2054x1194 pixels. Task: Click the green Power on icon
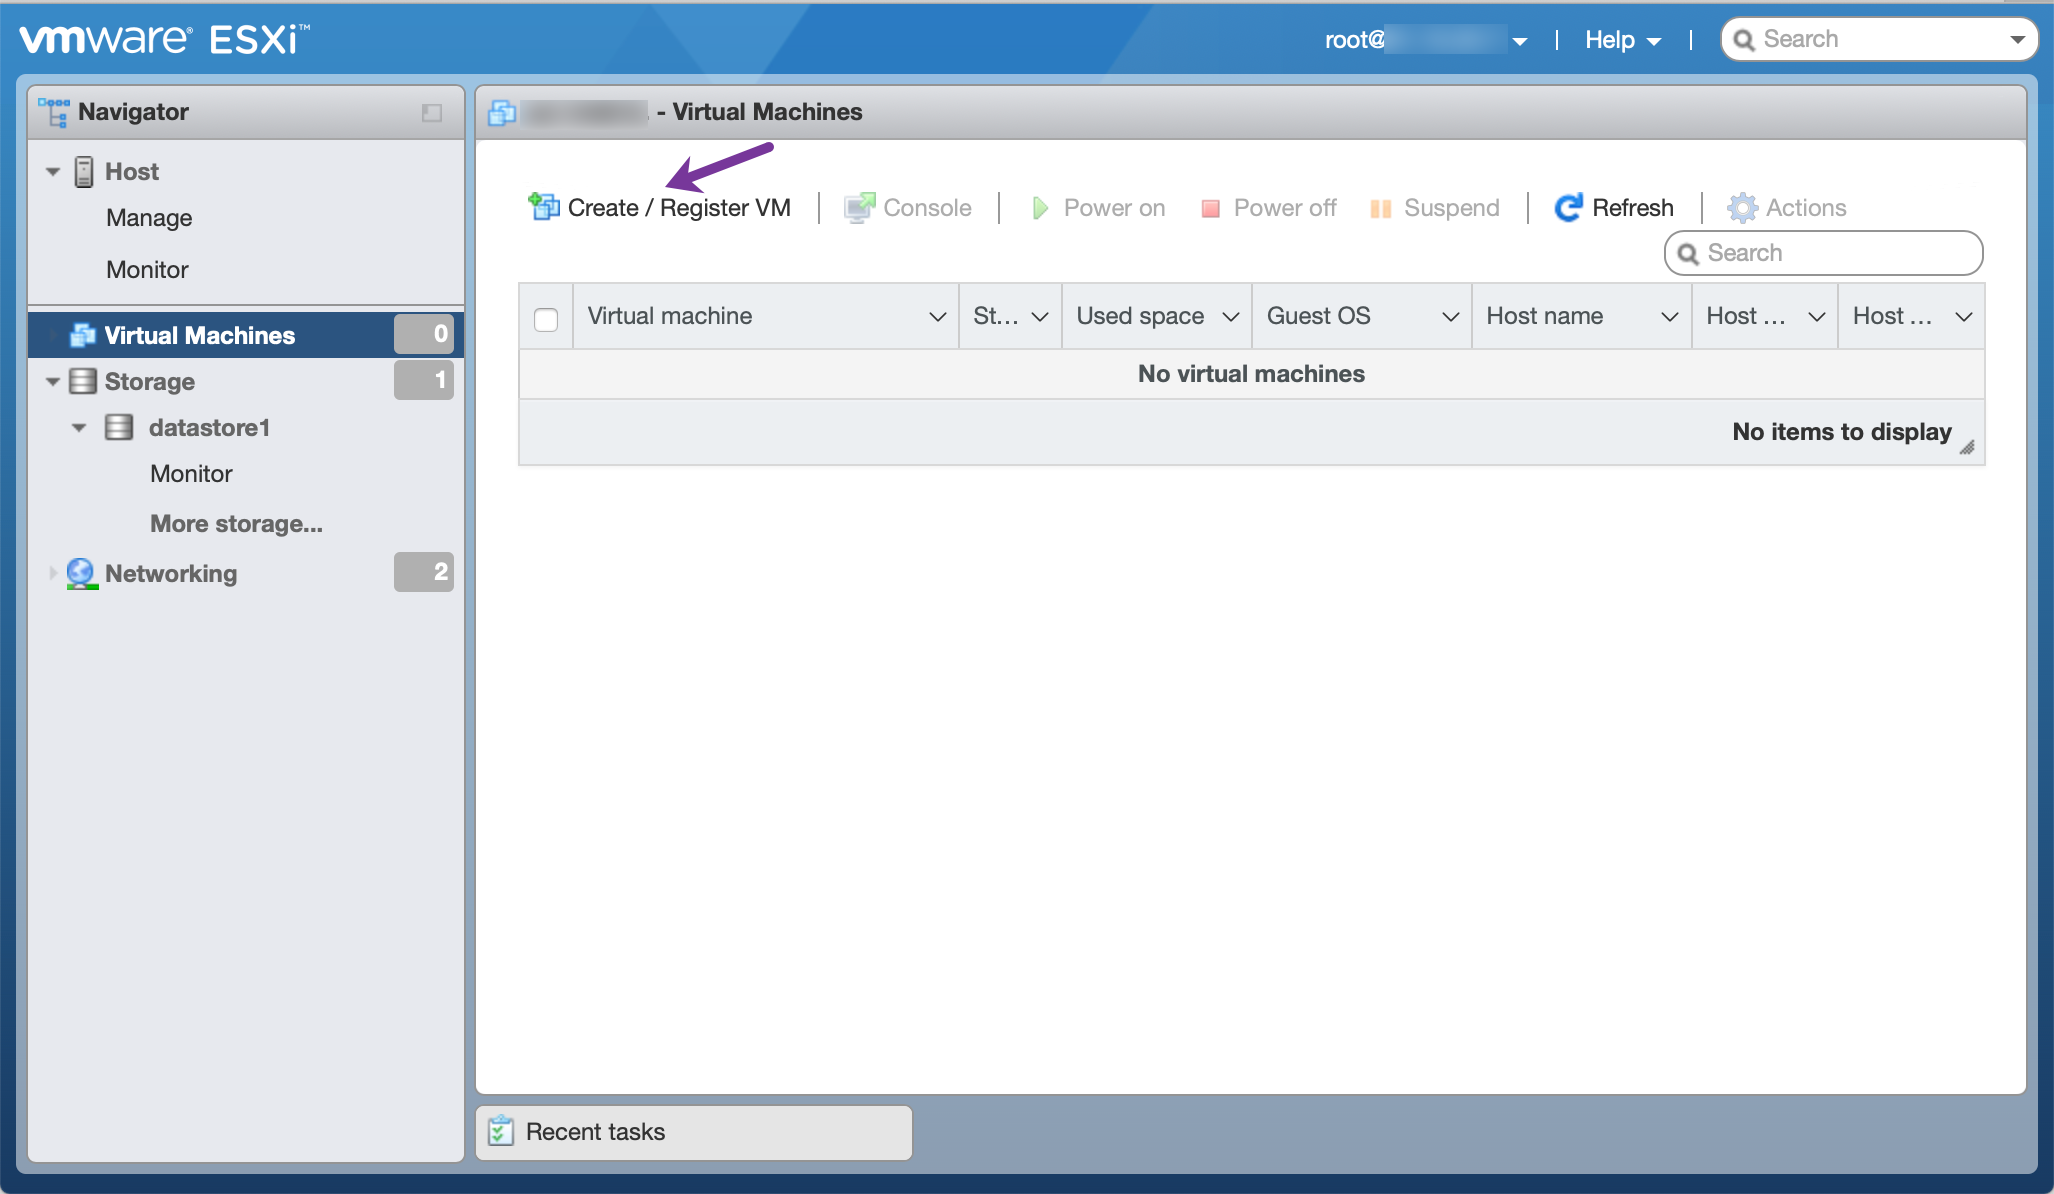click(1039, 207)
